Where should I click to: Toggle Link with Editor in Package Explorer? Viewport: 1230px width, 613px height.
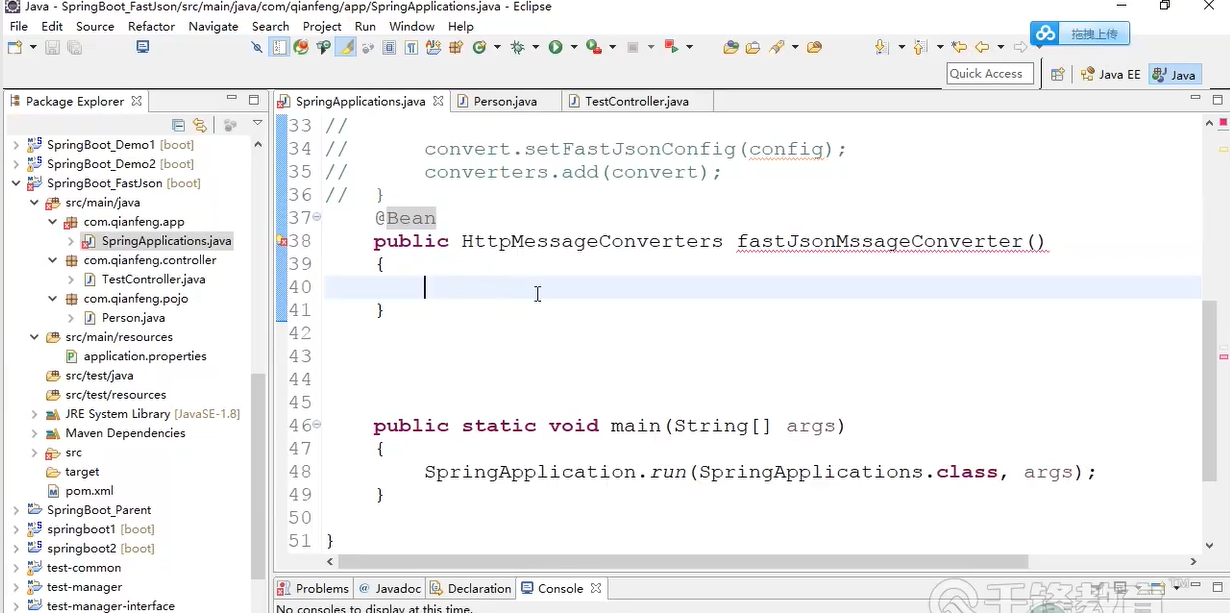pos(200,125)
